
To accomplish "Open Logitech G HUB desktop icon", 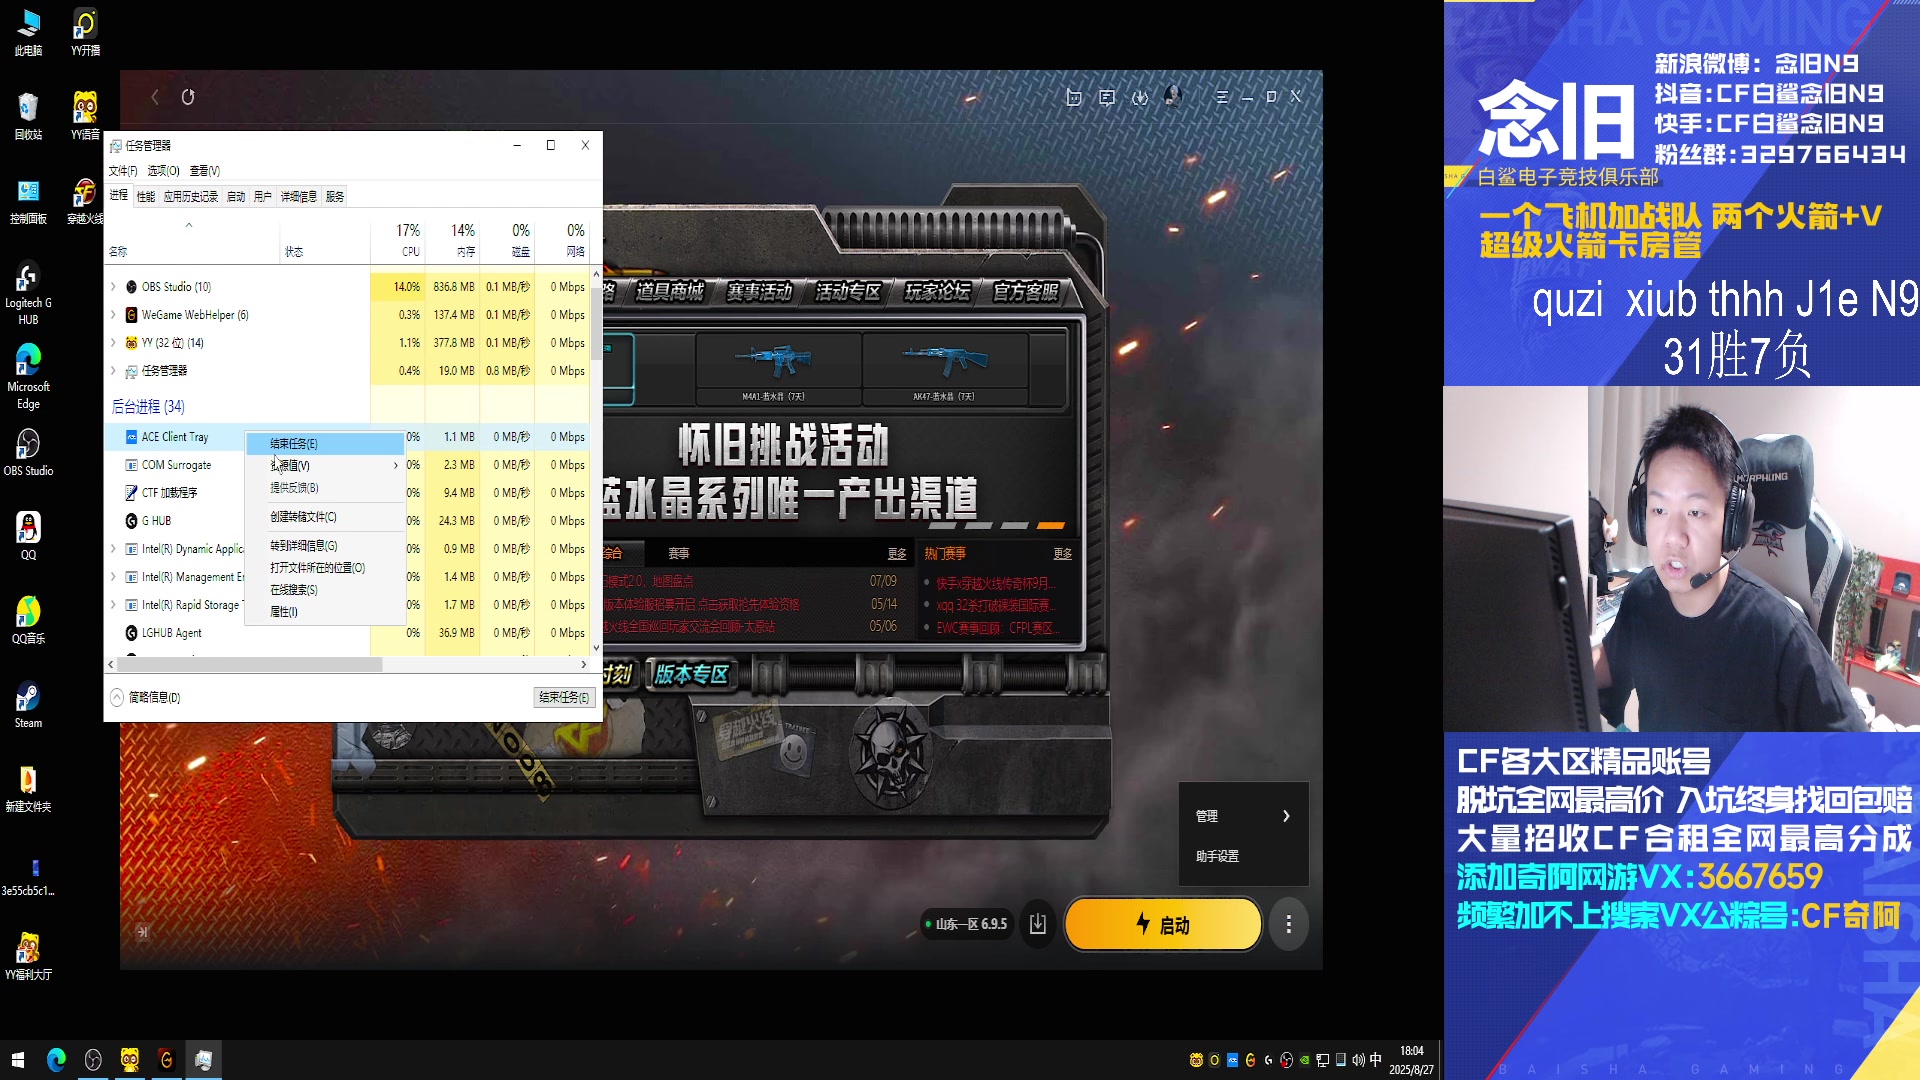I will click(x=28, y=293).
